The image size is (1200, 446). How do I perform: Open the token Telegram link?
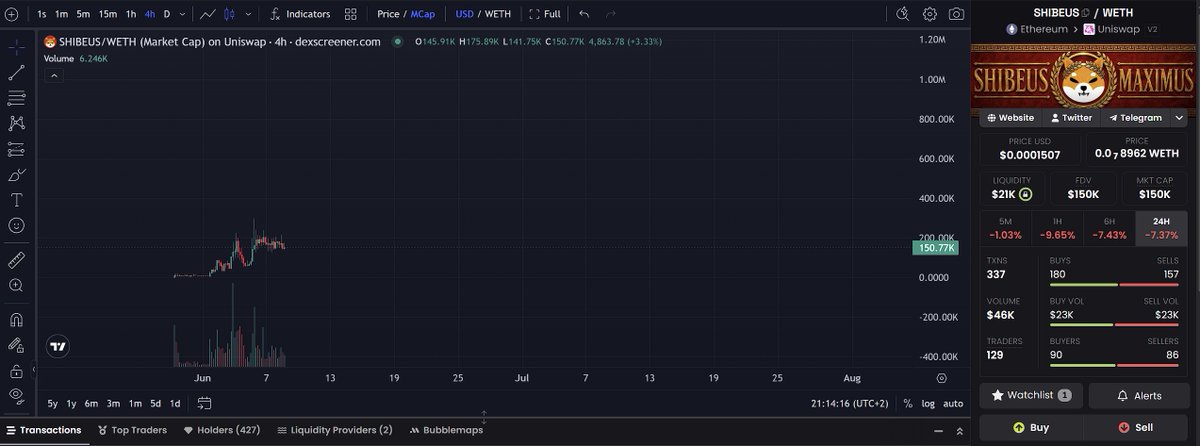point(1135,118)
